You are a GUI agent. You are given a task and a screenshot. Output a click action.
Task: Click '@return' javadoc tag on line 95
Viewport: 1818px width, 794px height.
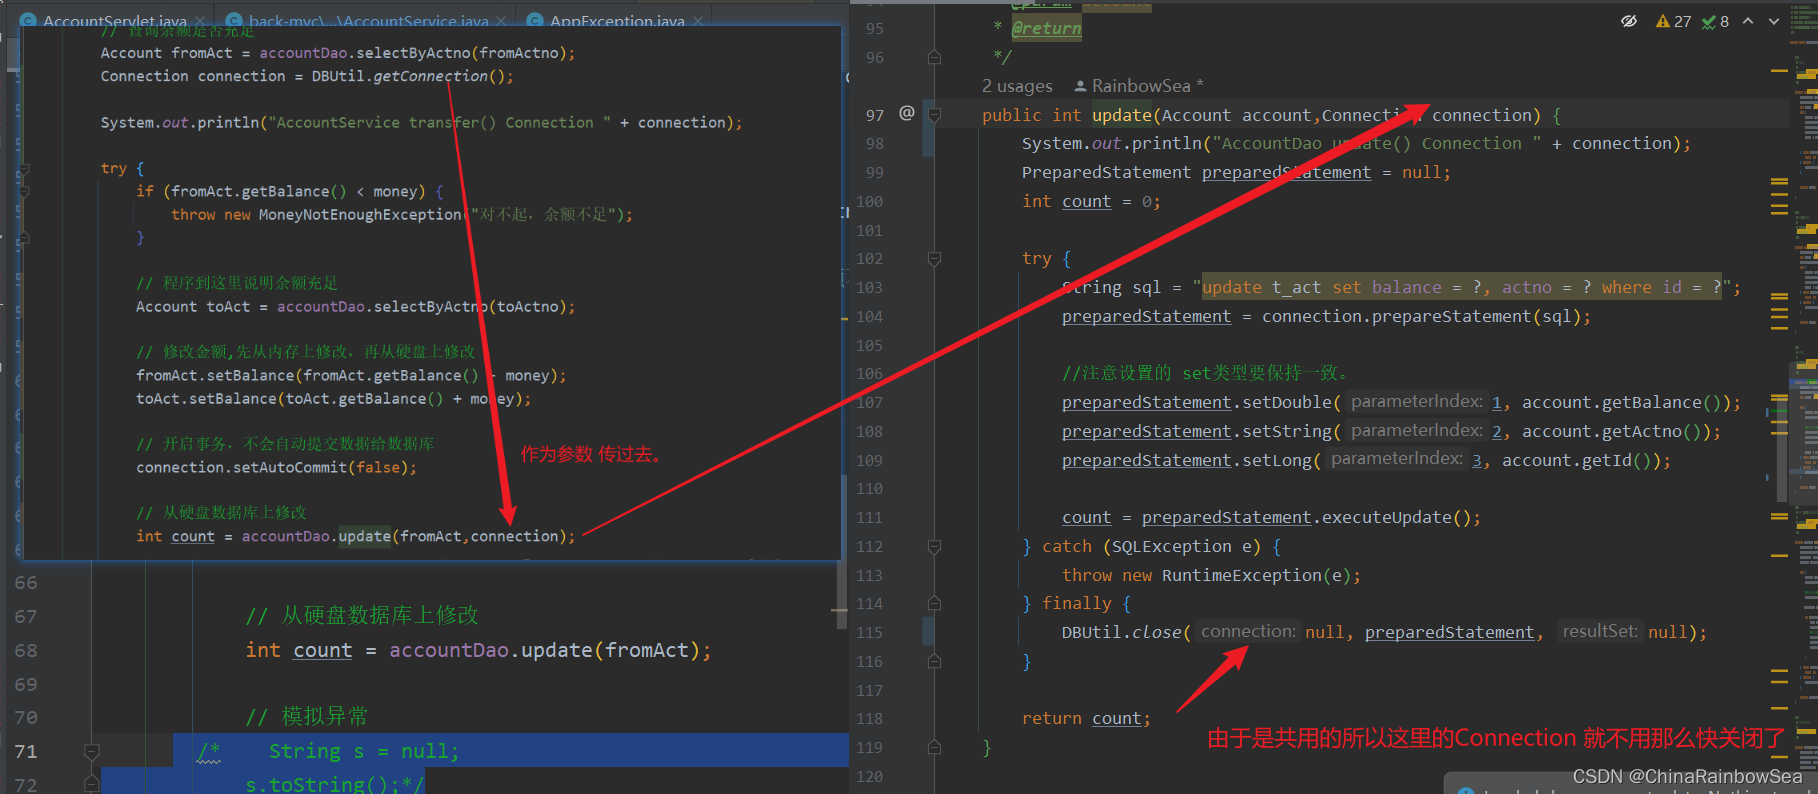[1046, 29]
